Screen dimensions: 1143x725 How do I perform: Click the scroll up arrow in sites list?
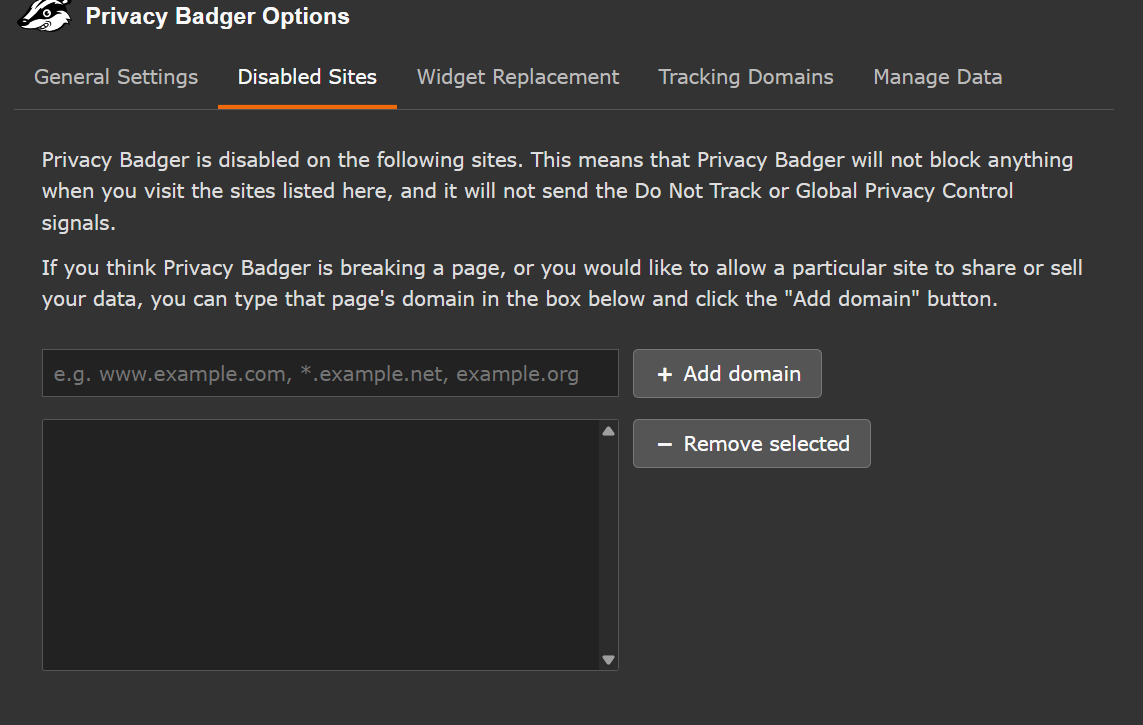(x=608, y=431)
